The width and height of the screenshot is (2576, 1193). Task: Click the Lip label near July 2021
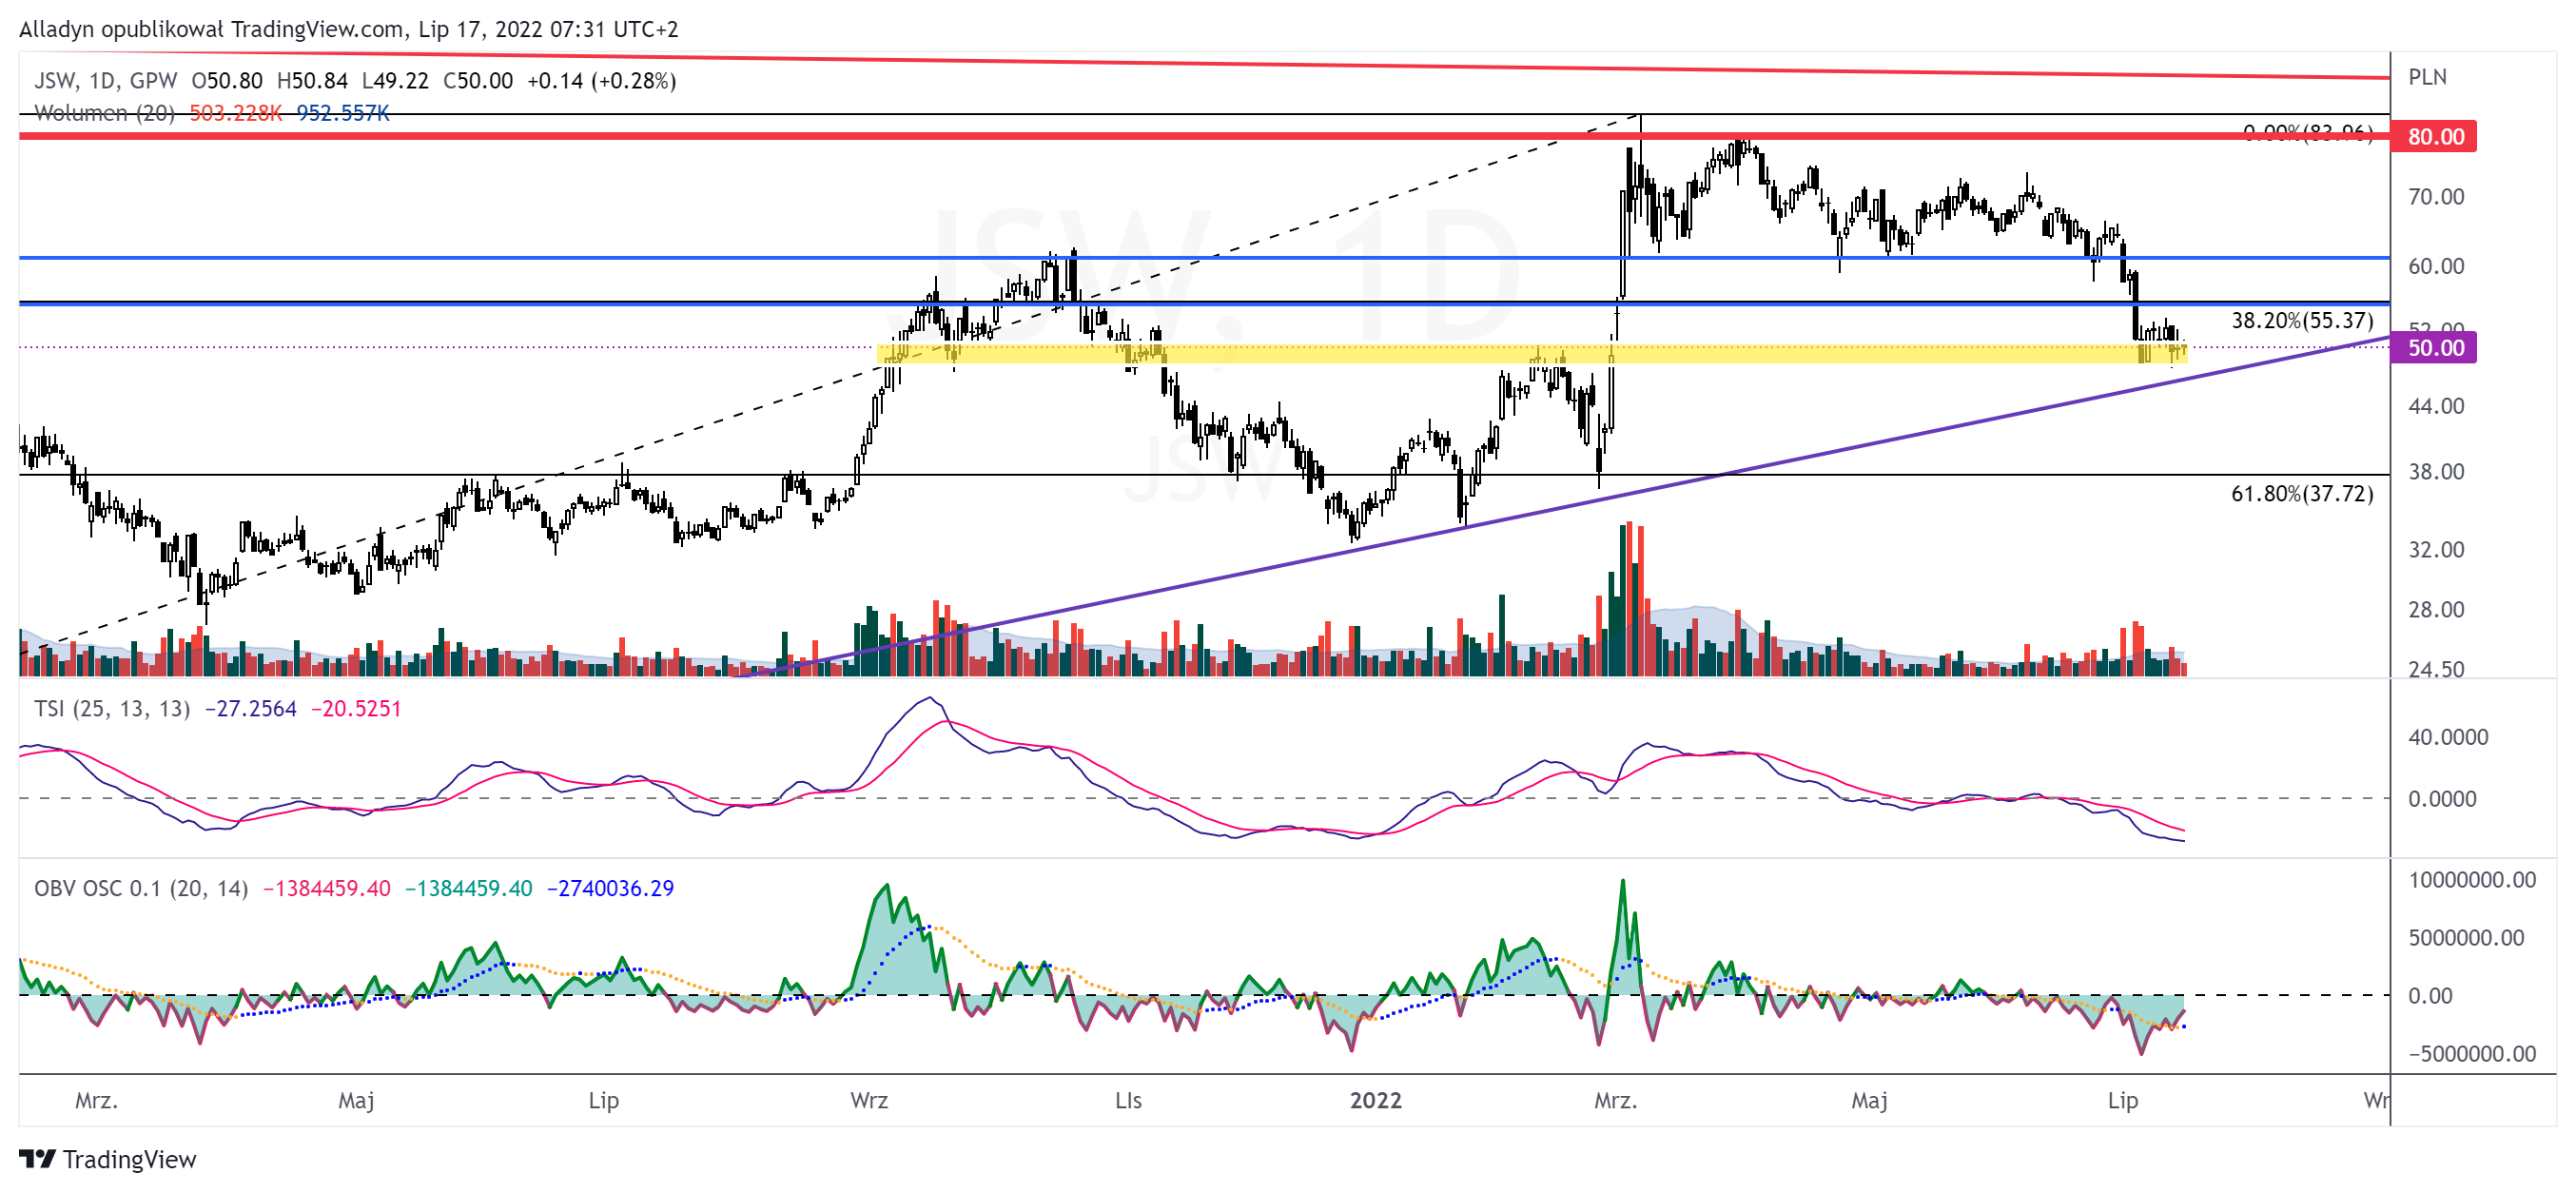[x=603, y=1101]
